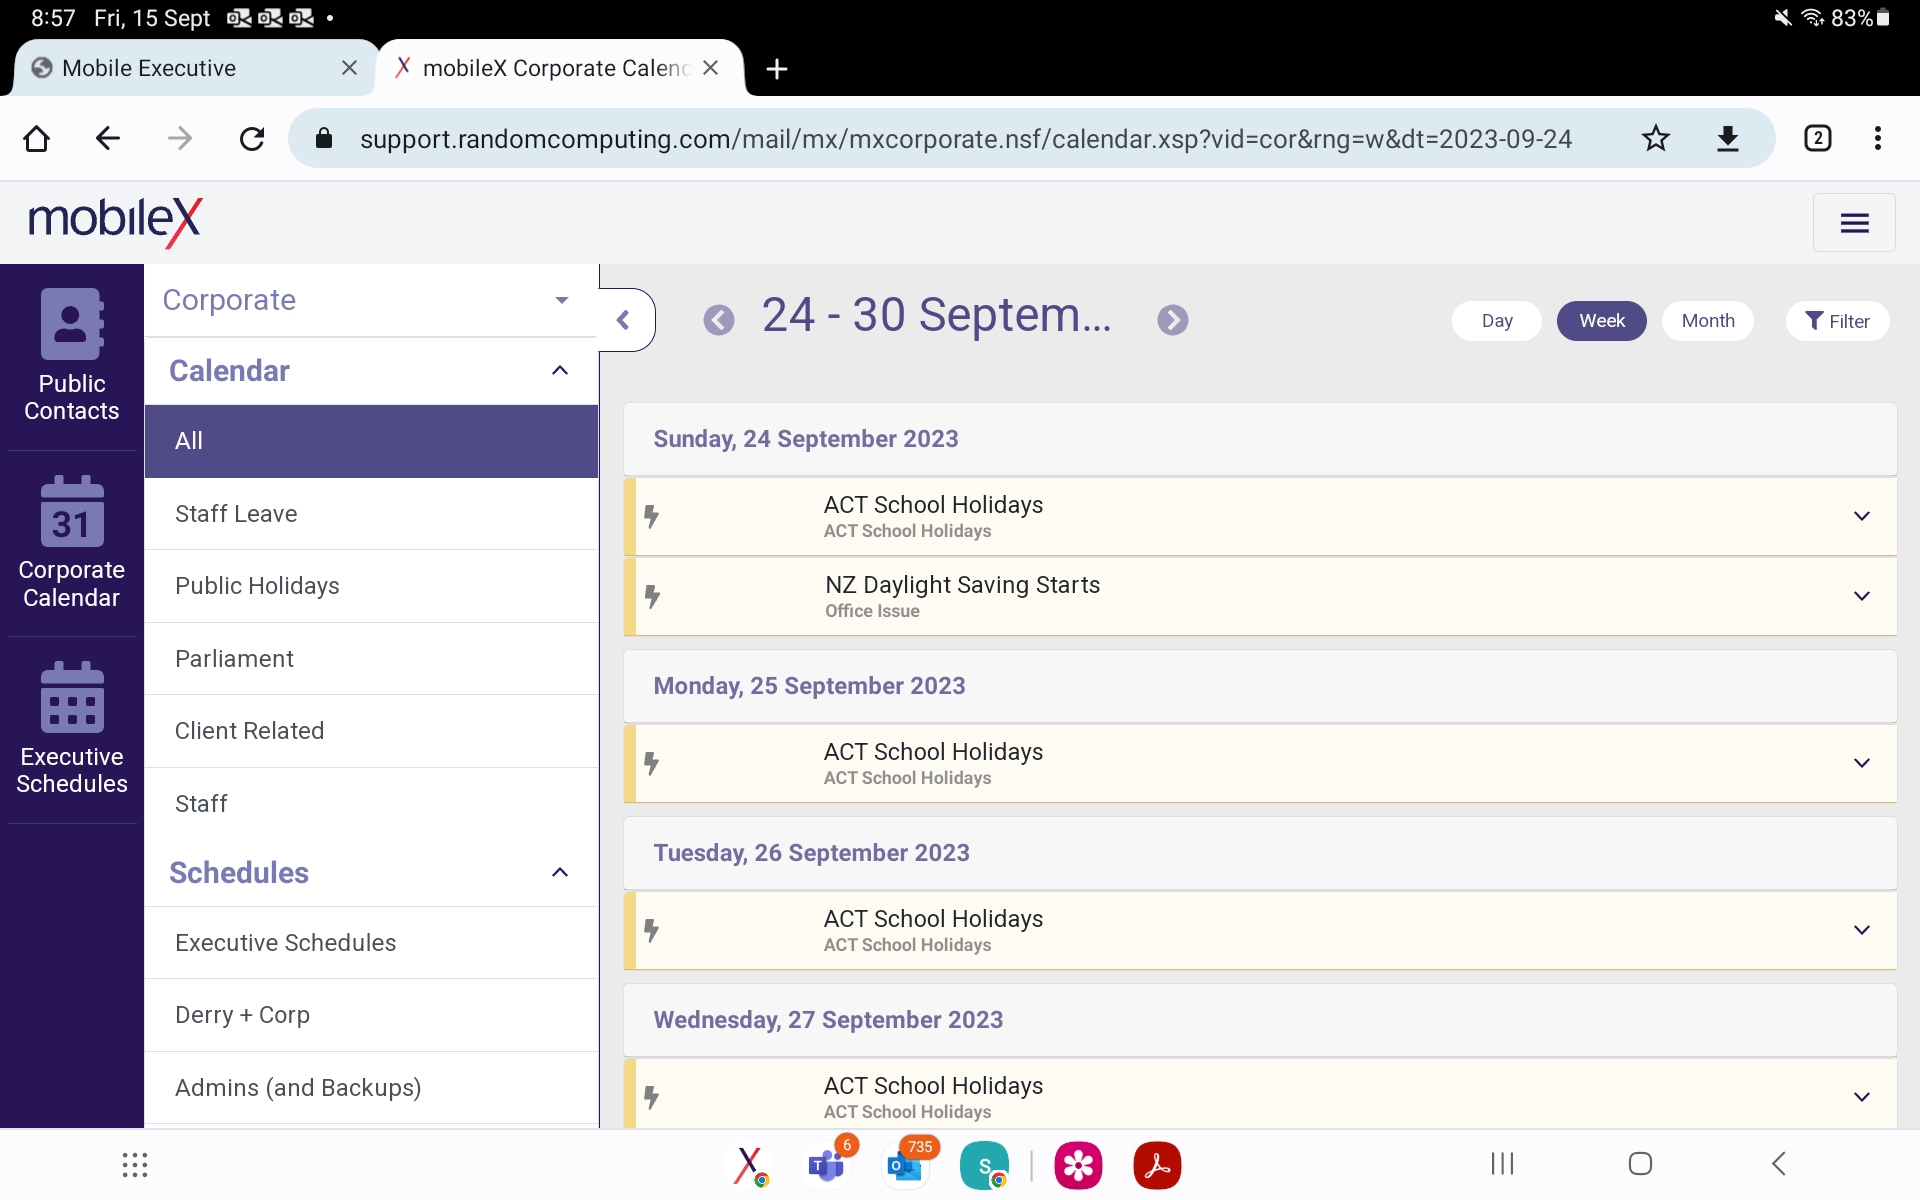Bookmark page with star icon
Screen dimensions: 1920x1200
pyautogui.click(x=1655, y=138)
